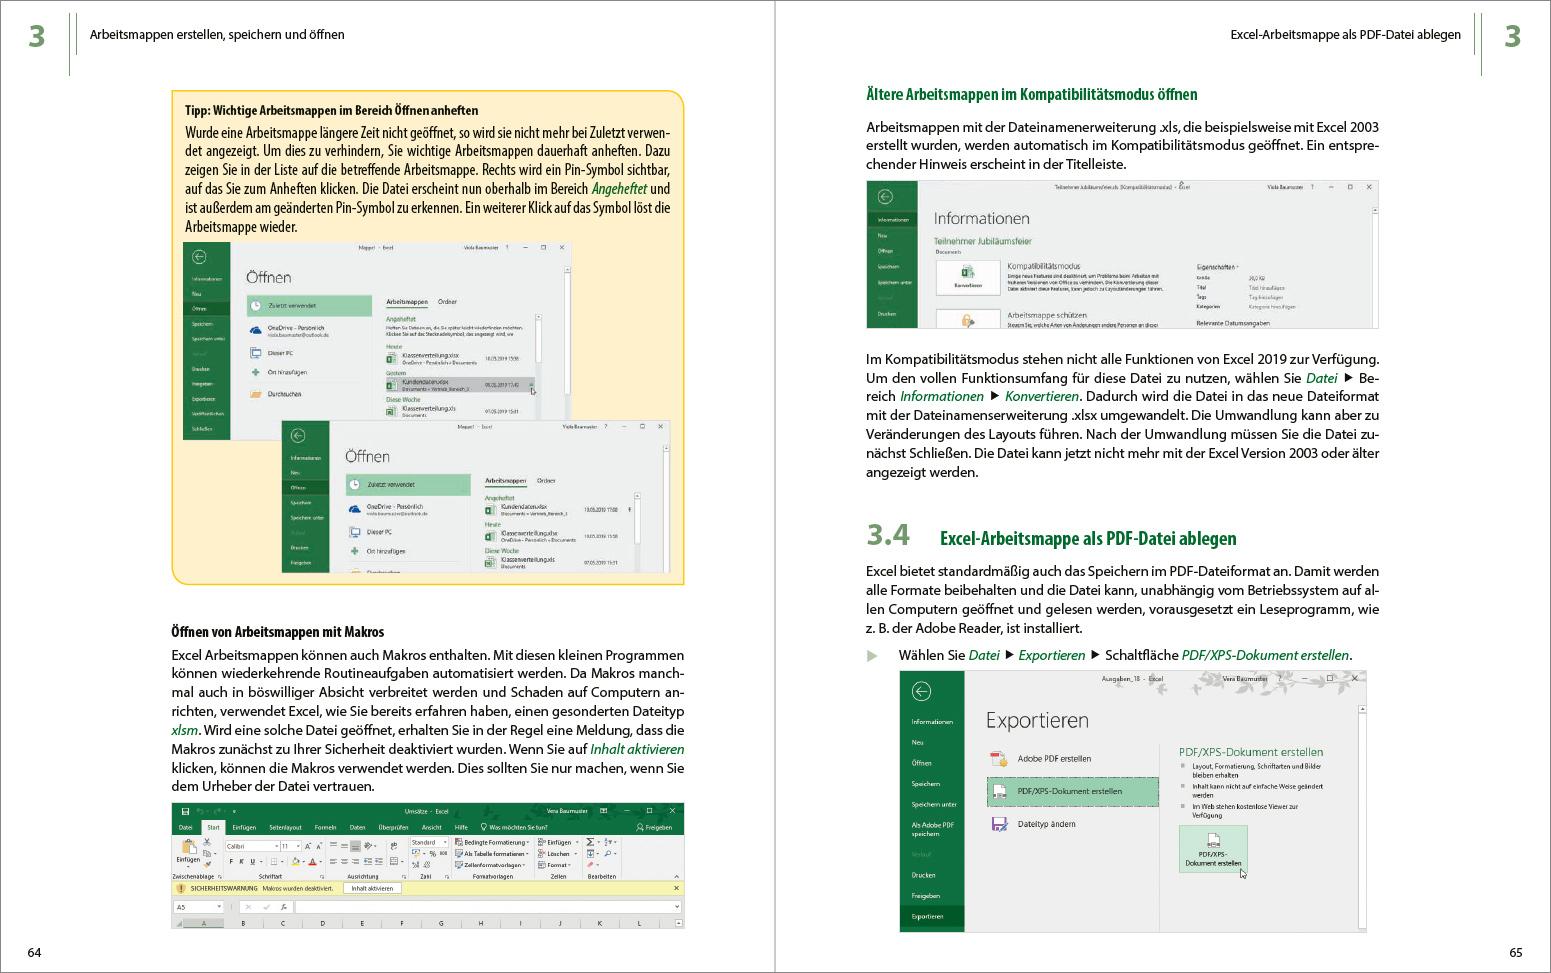Click the AutoSumme icon in Bearbeiten group
The height and width of the screenshot is (973, 1551).
point(589,842)
